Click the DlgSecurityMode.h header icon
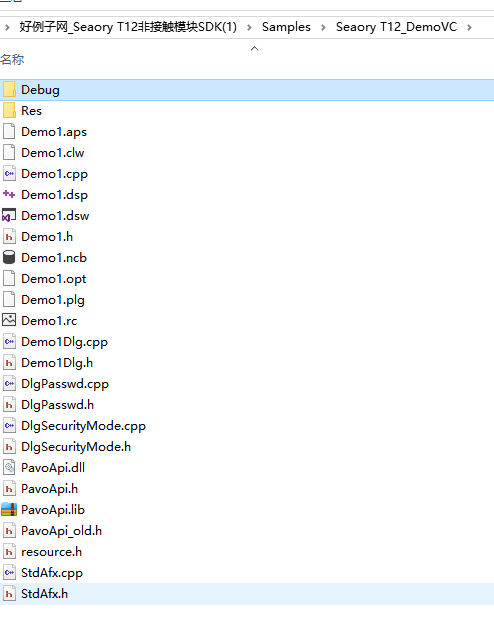Viewport: 494px width, 631px height. 9,447
